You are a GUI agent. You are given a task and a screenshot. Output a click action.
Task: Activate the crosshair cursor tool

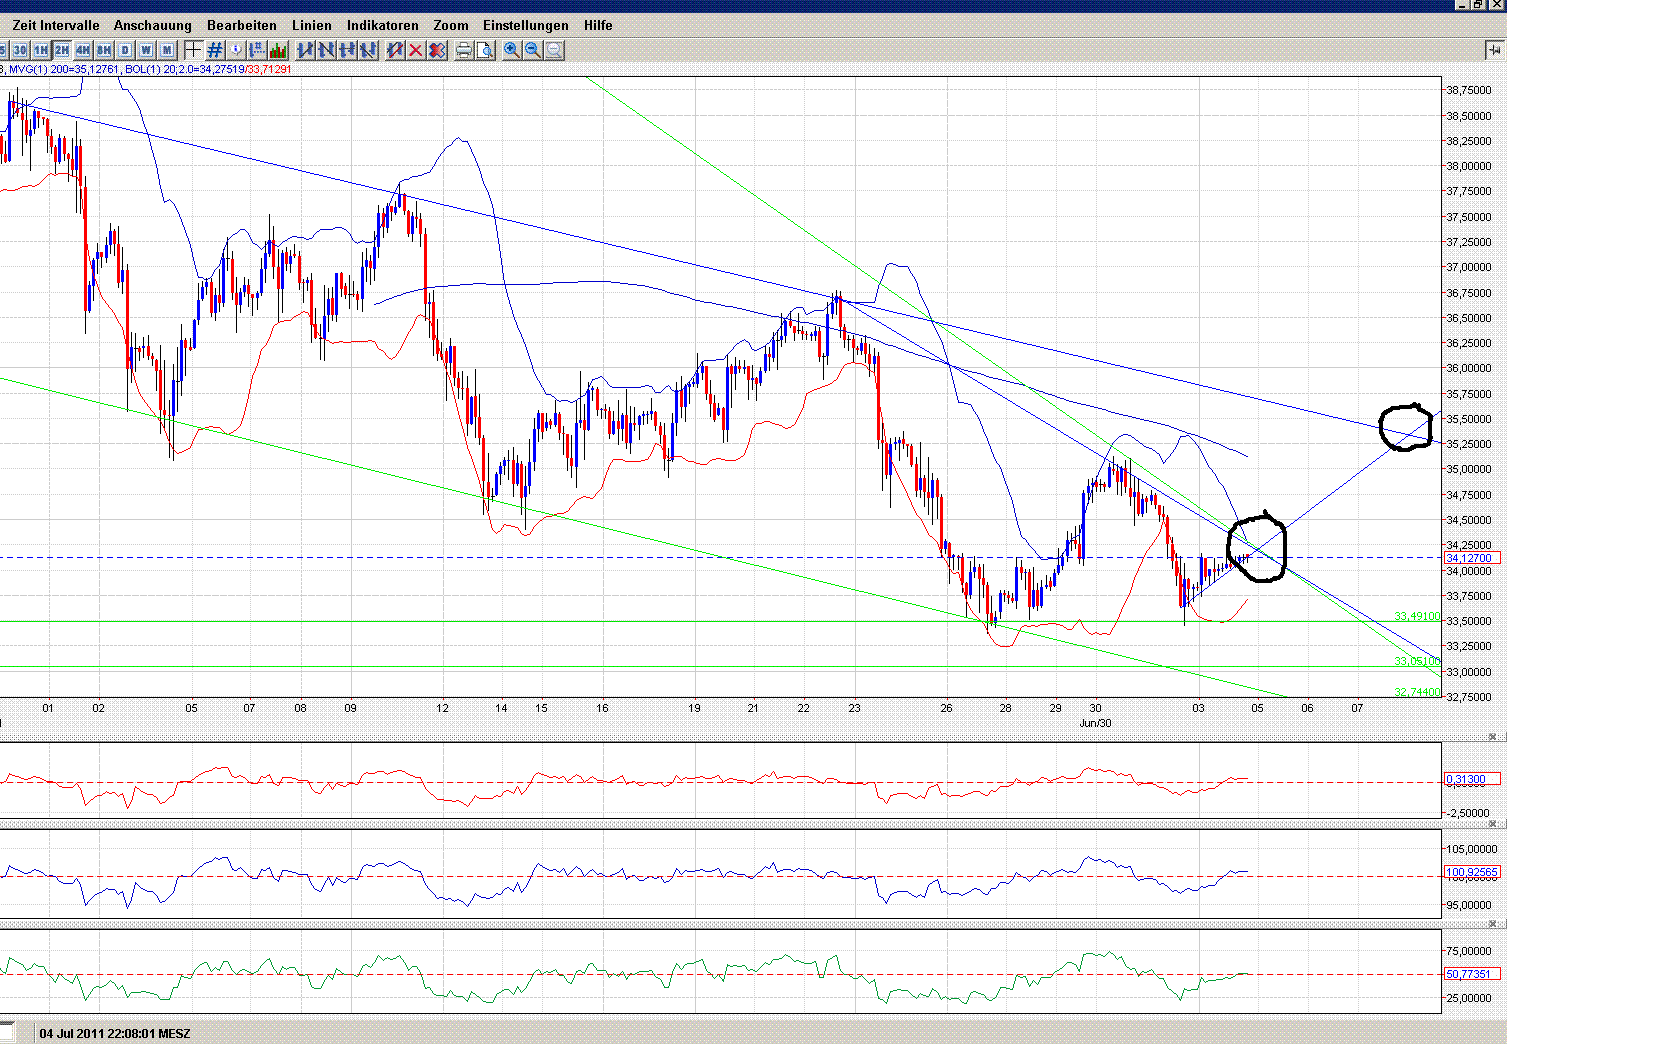point(194,50)
